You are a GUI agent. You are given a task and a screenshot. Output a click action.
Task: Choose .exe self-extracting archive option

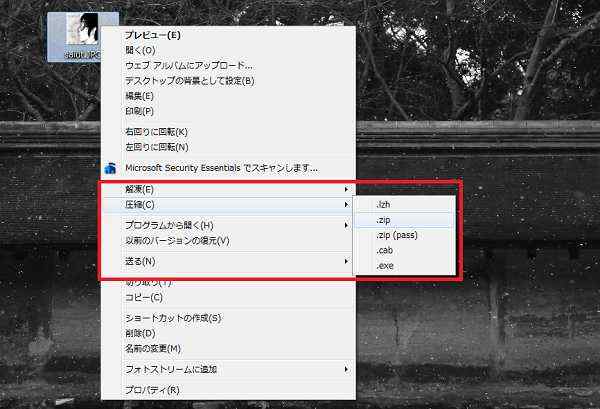pyautogui.click(x=385, y=265)
